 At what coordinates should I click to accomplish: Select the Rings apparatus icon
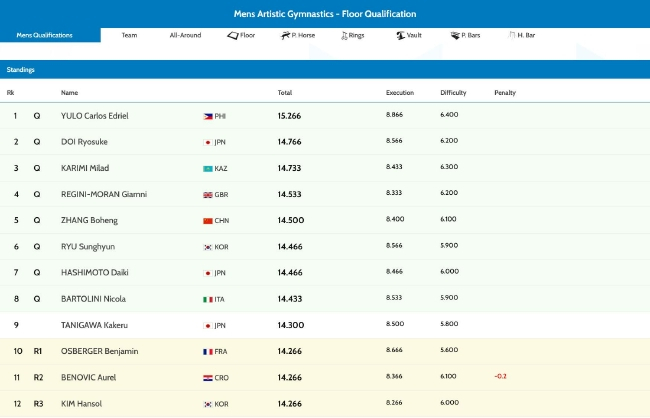pos(345,35)
